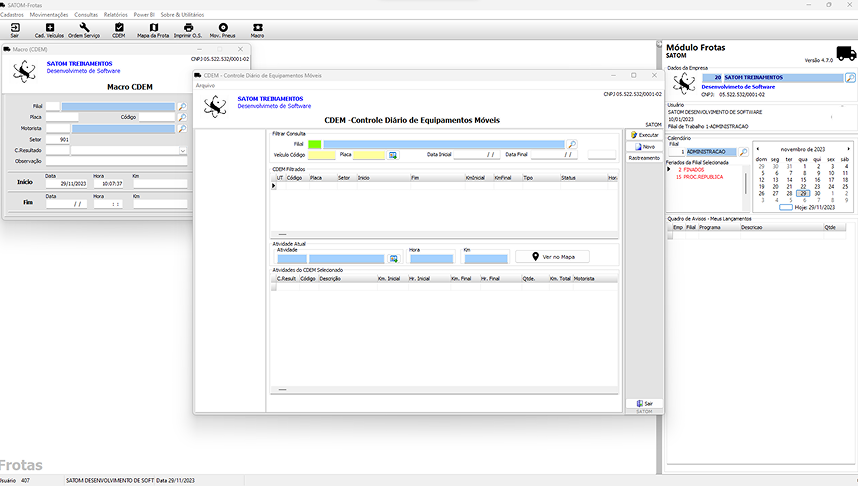Open the Movimentações menu
This screenshot has width=858, height=486.
[x=49, y=16]
